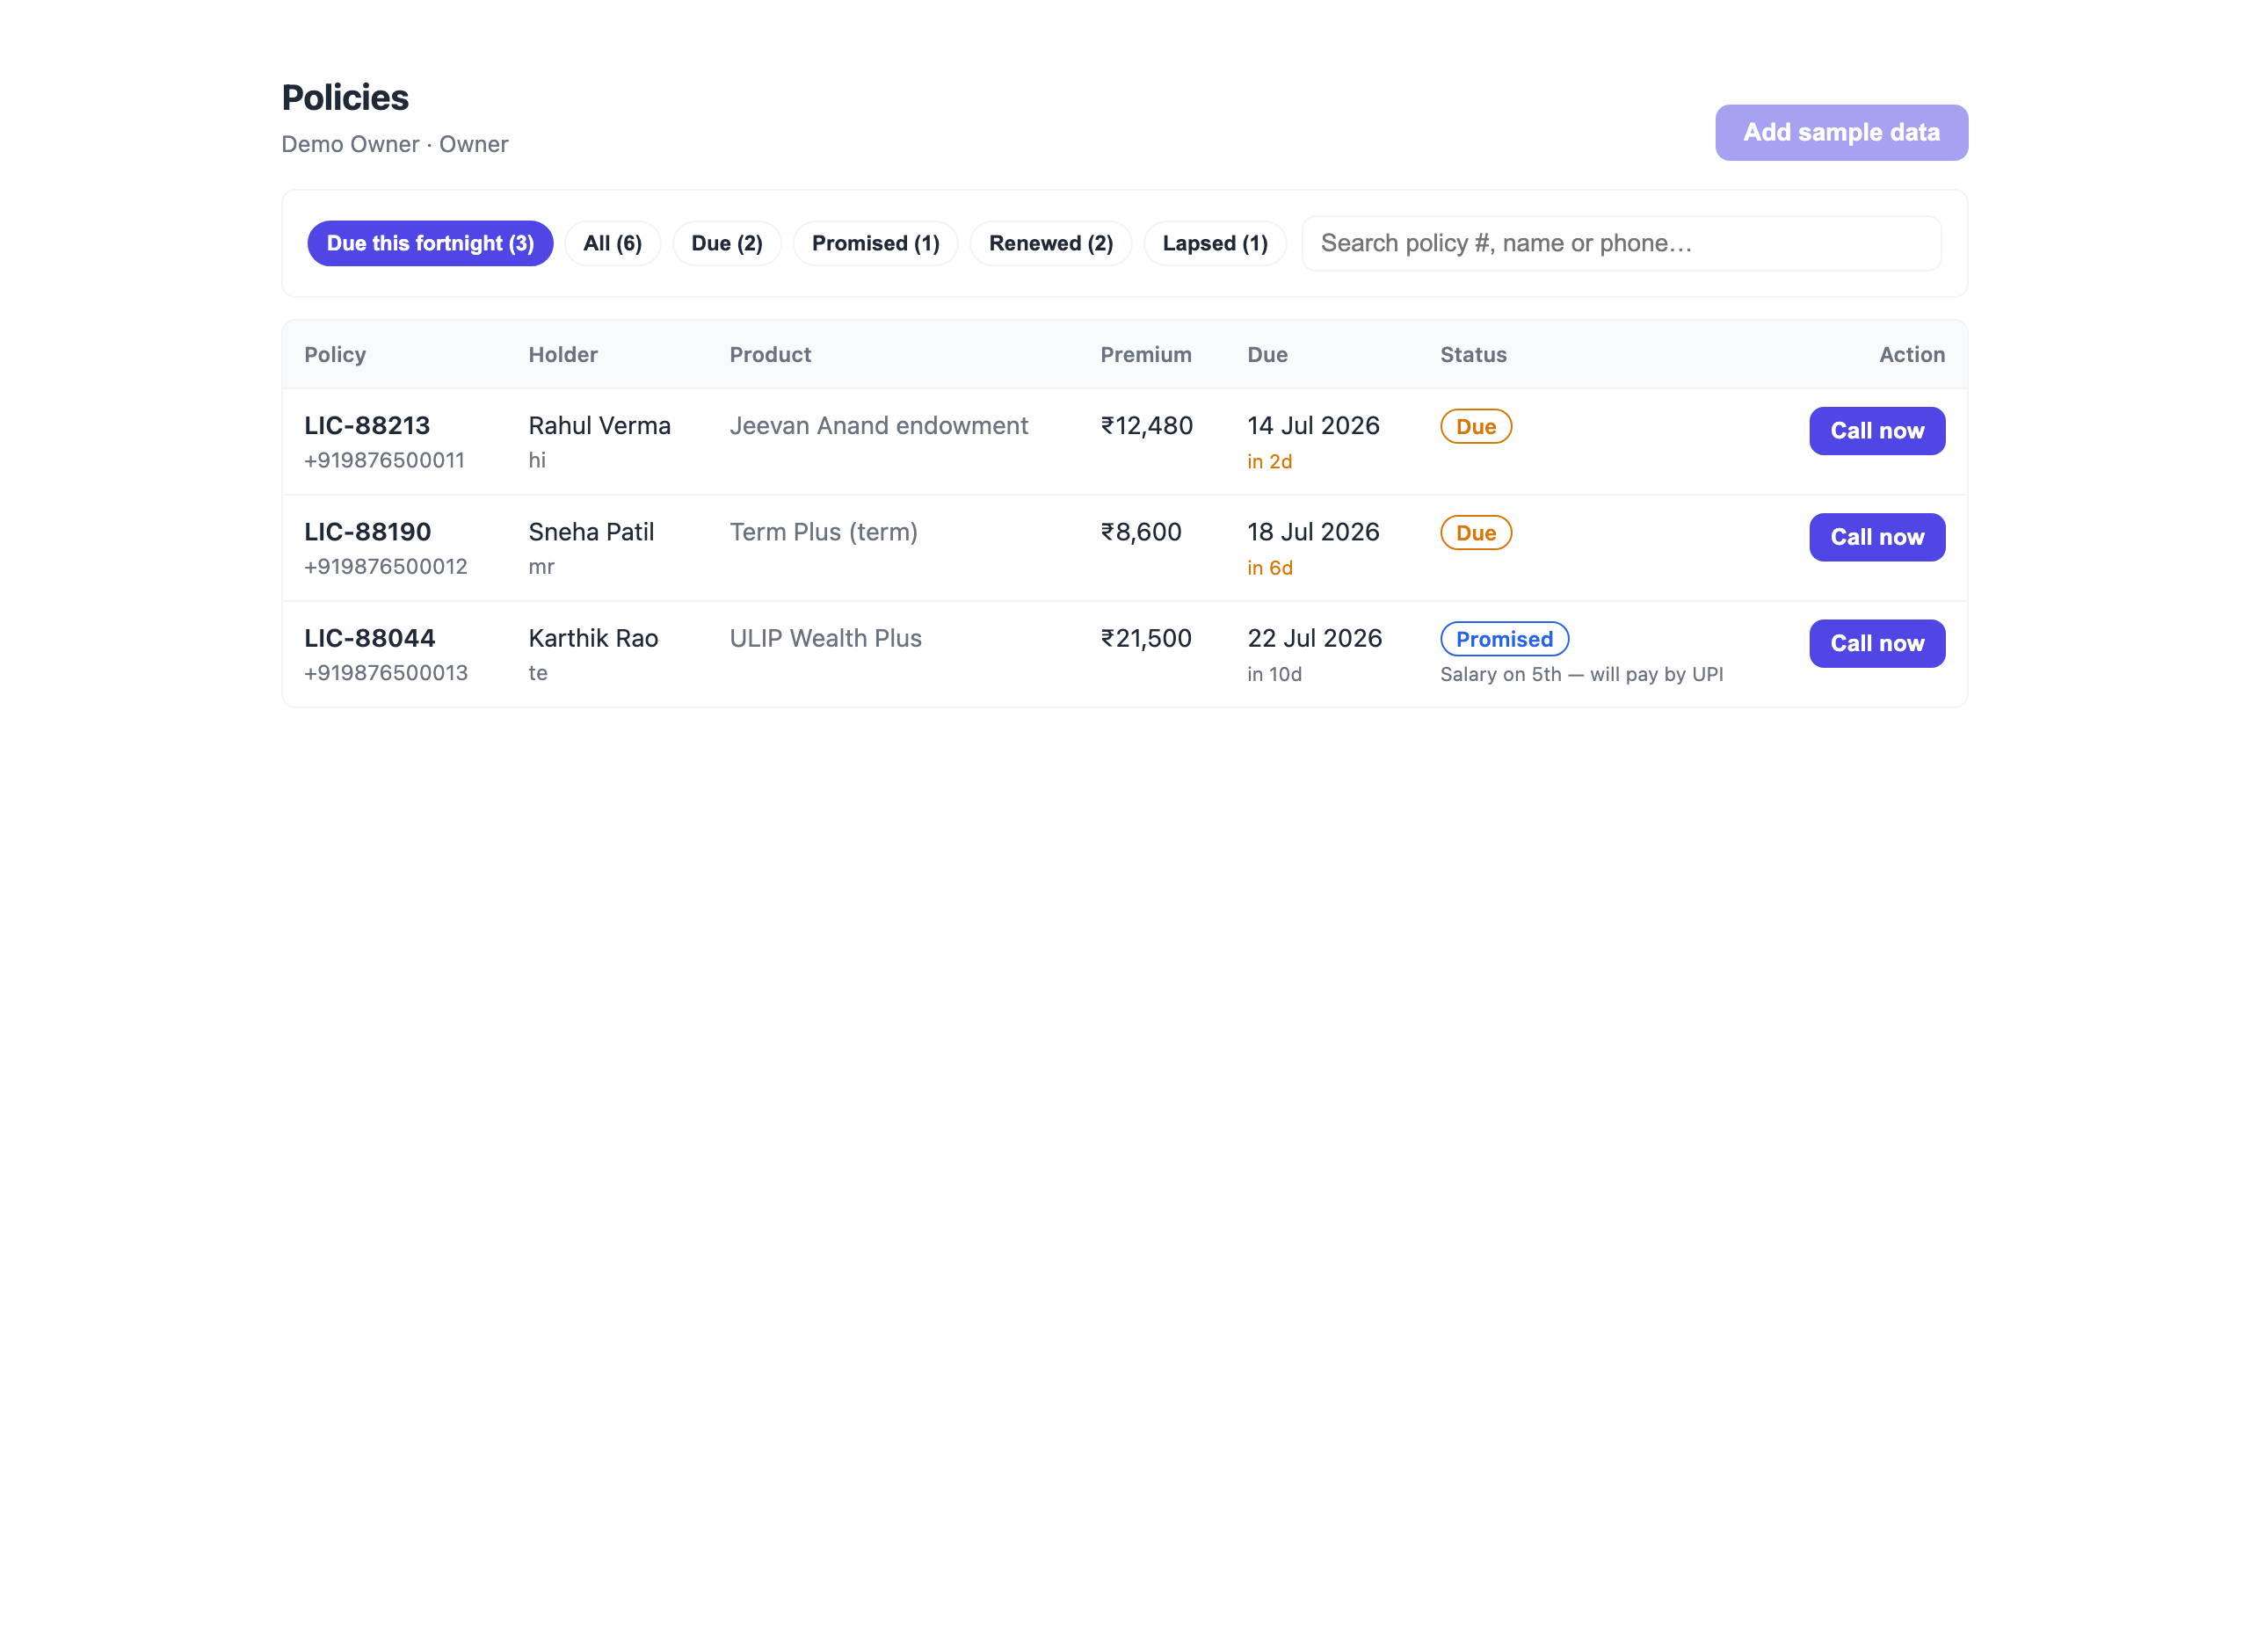Click the Promised status badge
This screenshot has width=2250, height=1652.
point(1504,639)
